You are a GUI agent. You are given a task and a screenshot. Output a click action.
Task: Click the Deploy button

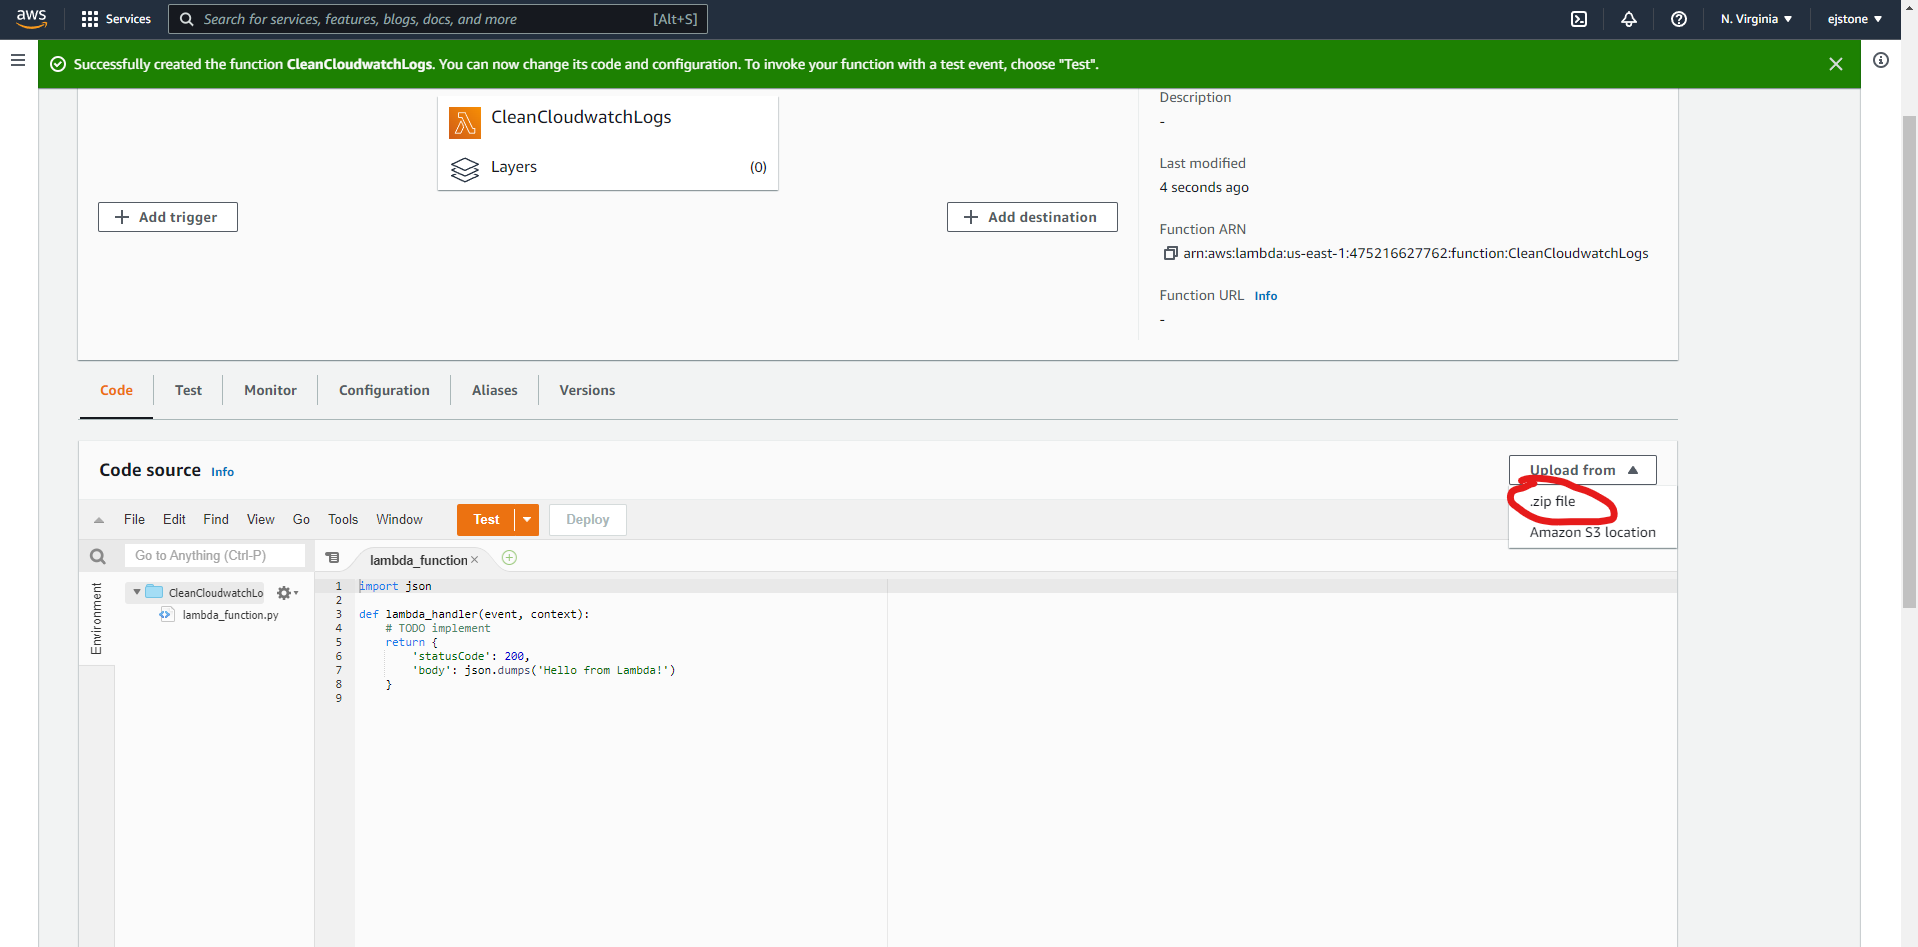pos(588,520)
